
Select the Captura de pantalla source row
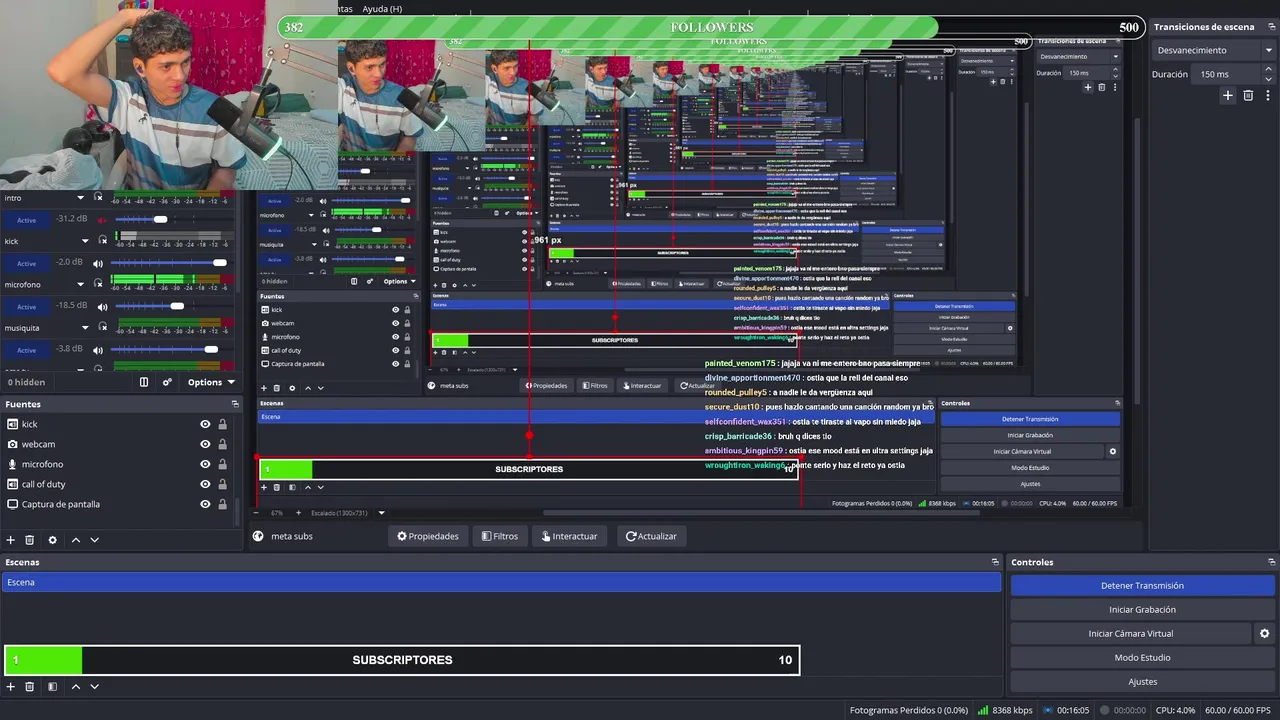point(118,504)
